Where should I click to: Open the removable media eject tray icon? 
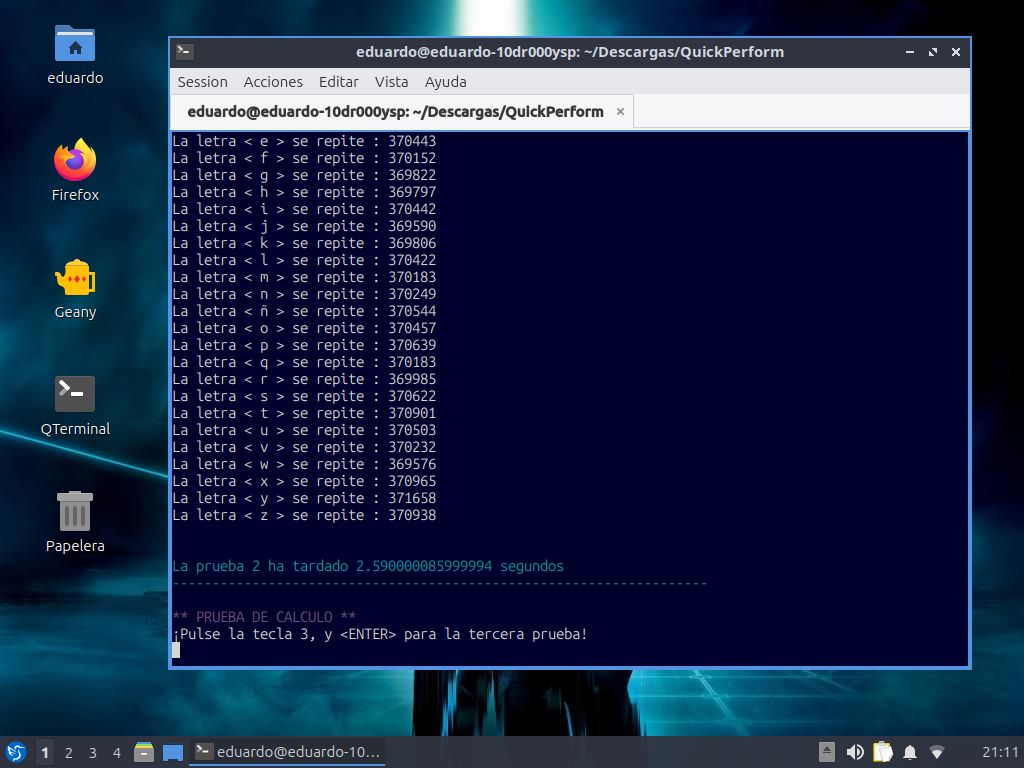point(827,752)
